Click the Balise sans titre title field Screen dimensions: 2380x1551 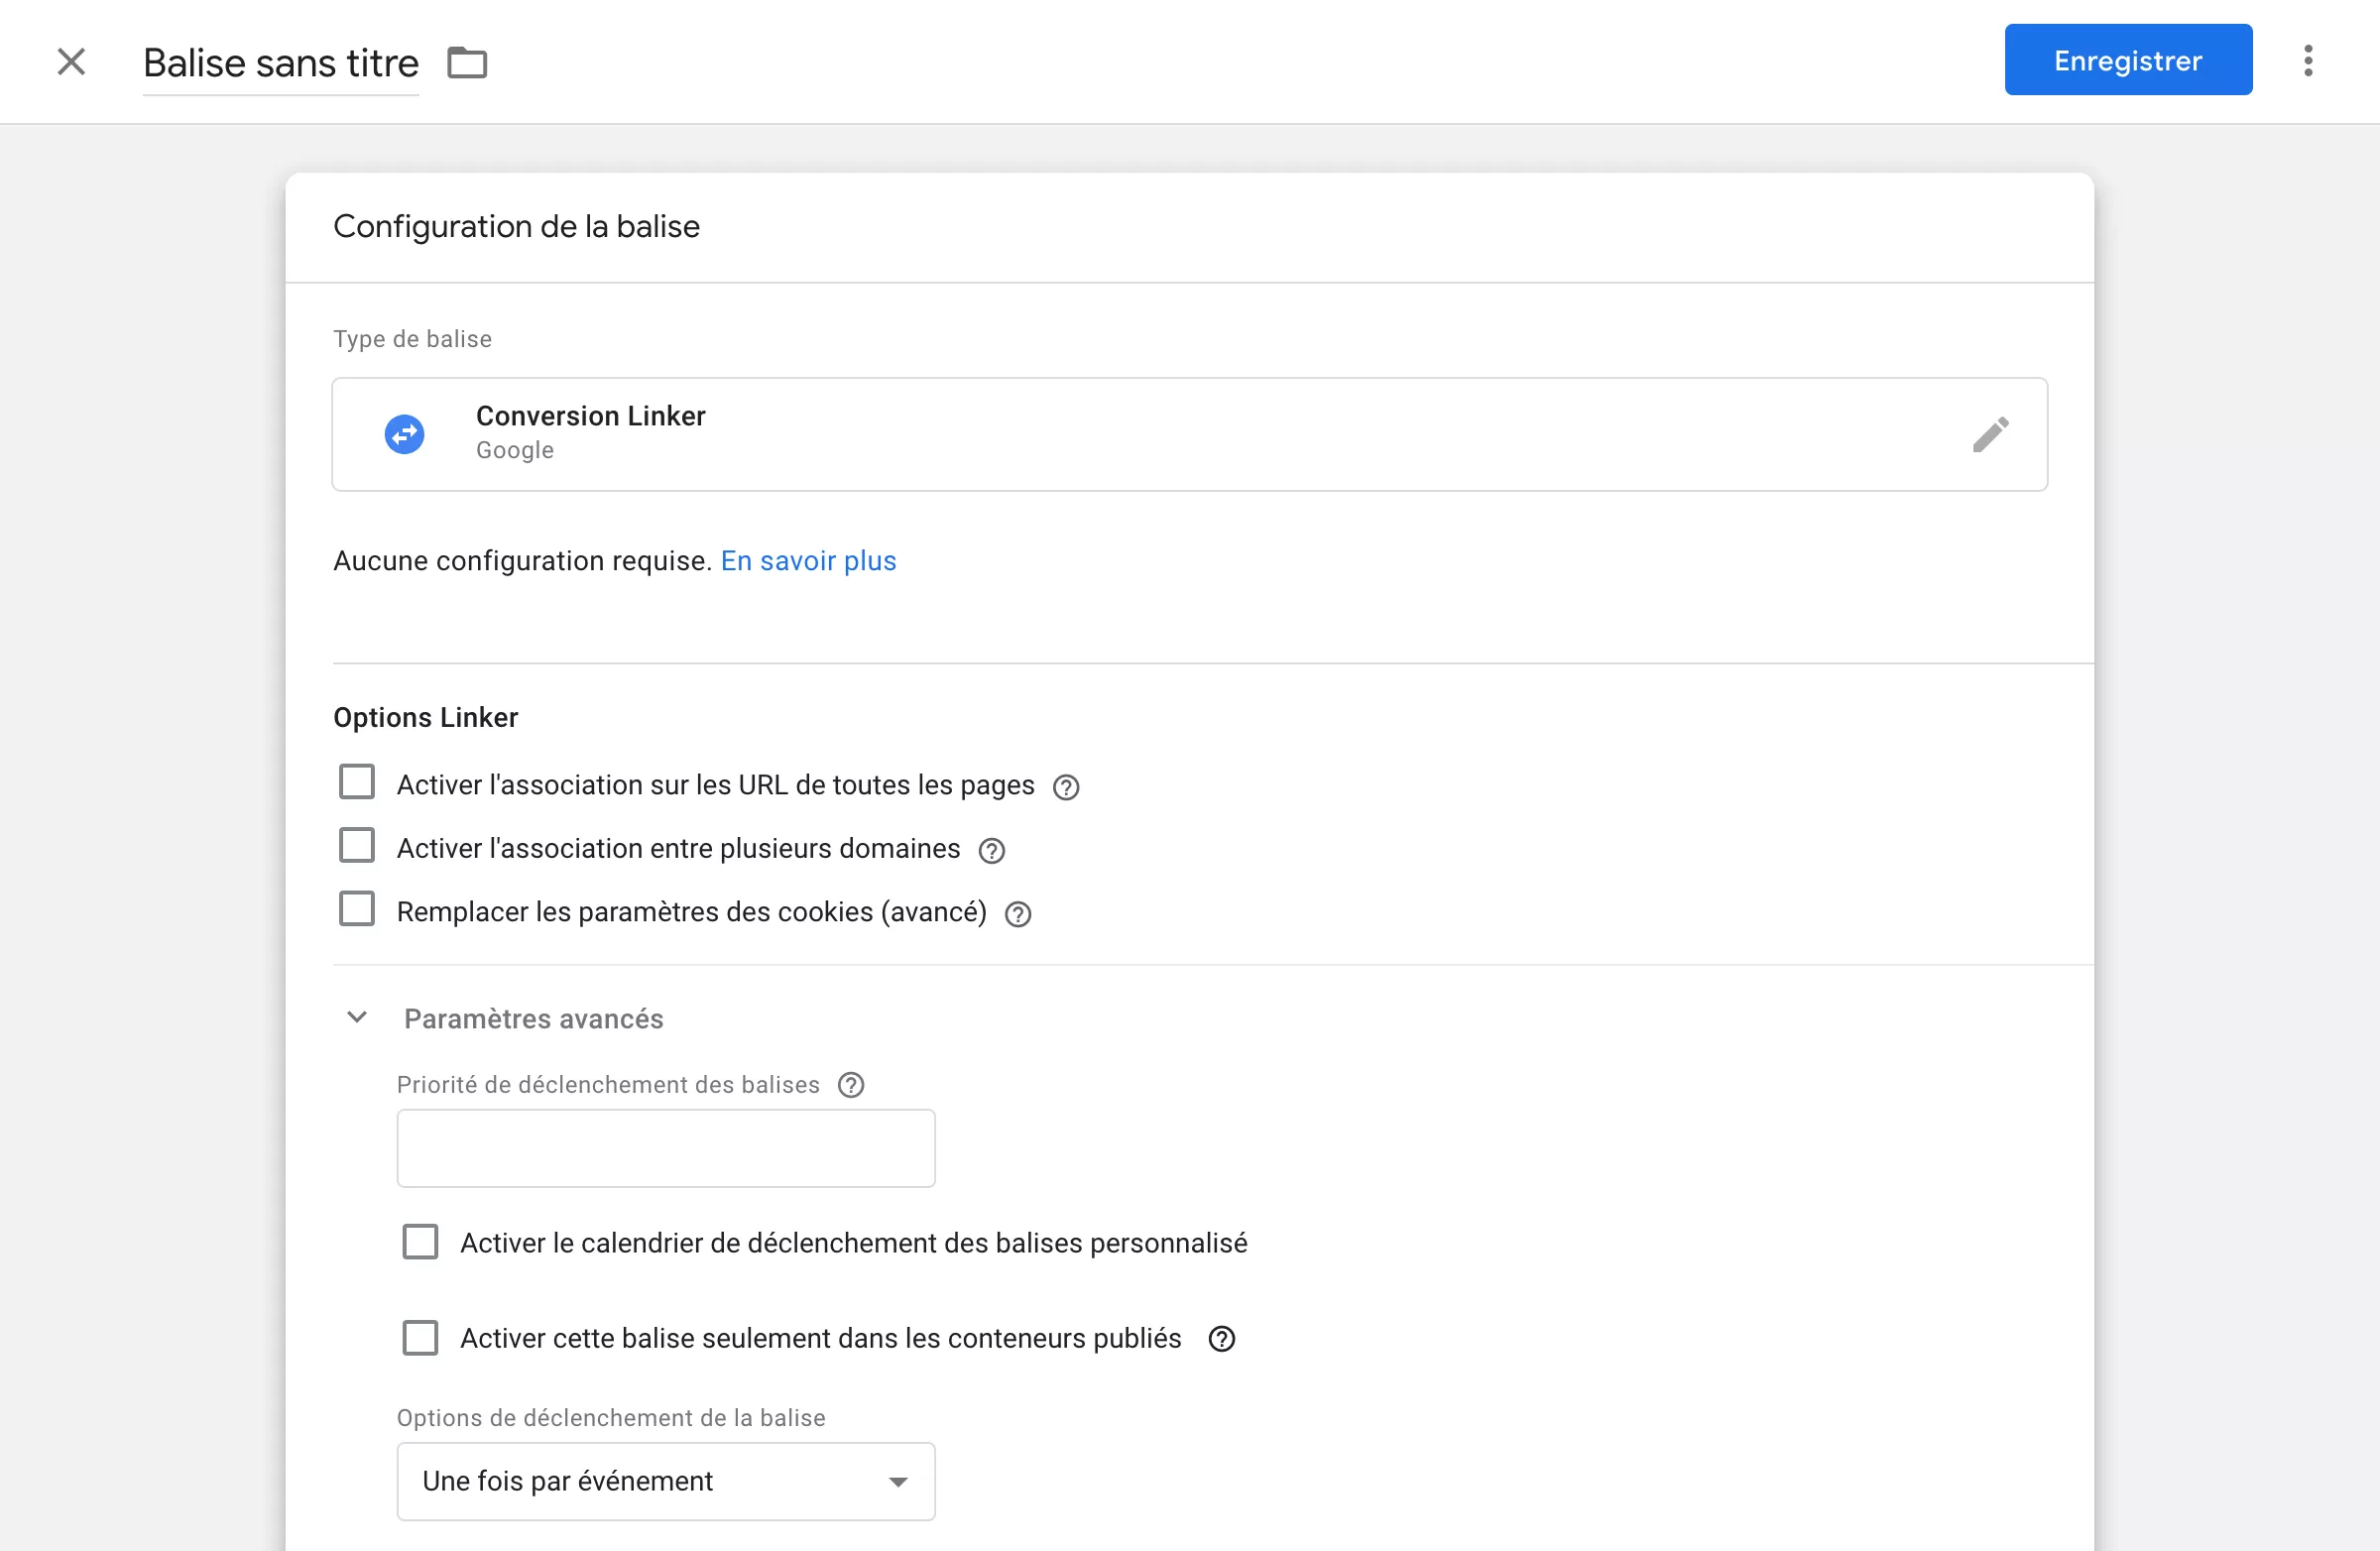click(x=281, y=62)
